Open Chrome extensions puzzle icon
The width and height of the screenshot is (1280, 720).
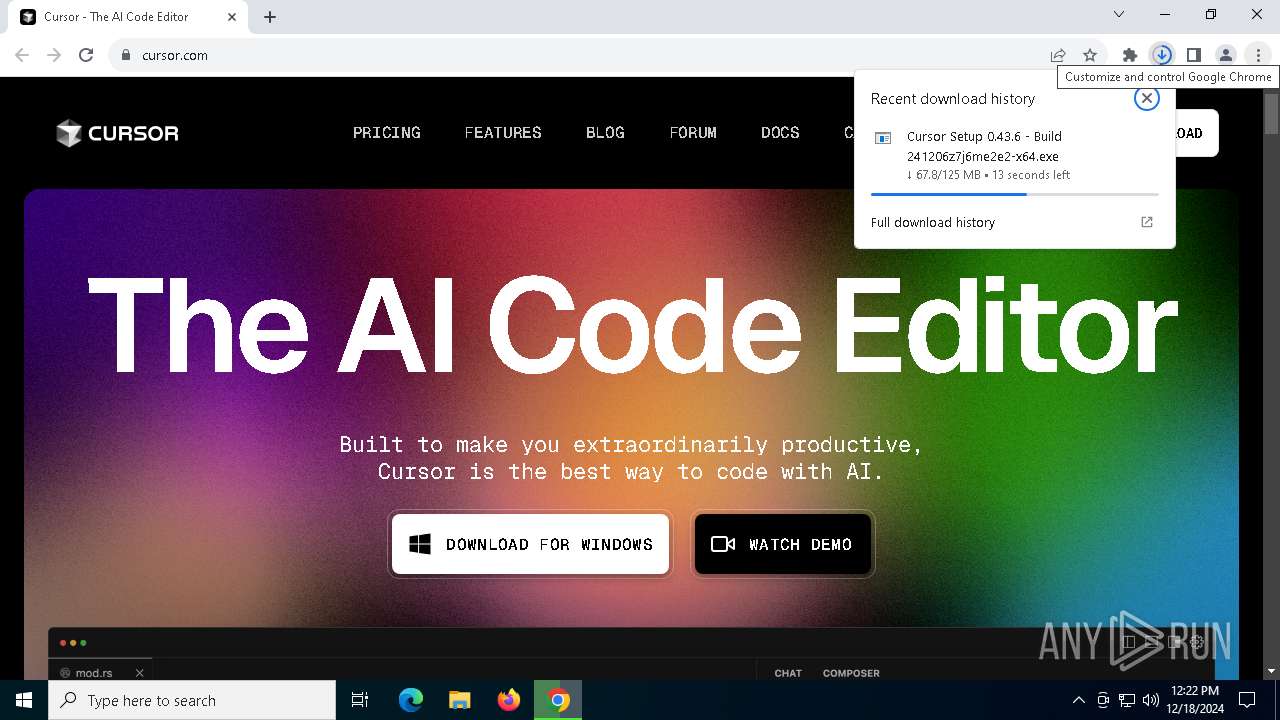(x=1130, y=55)
